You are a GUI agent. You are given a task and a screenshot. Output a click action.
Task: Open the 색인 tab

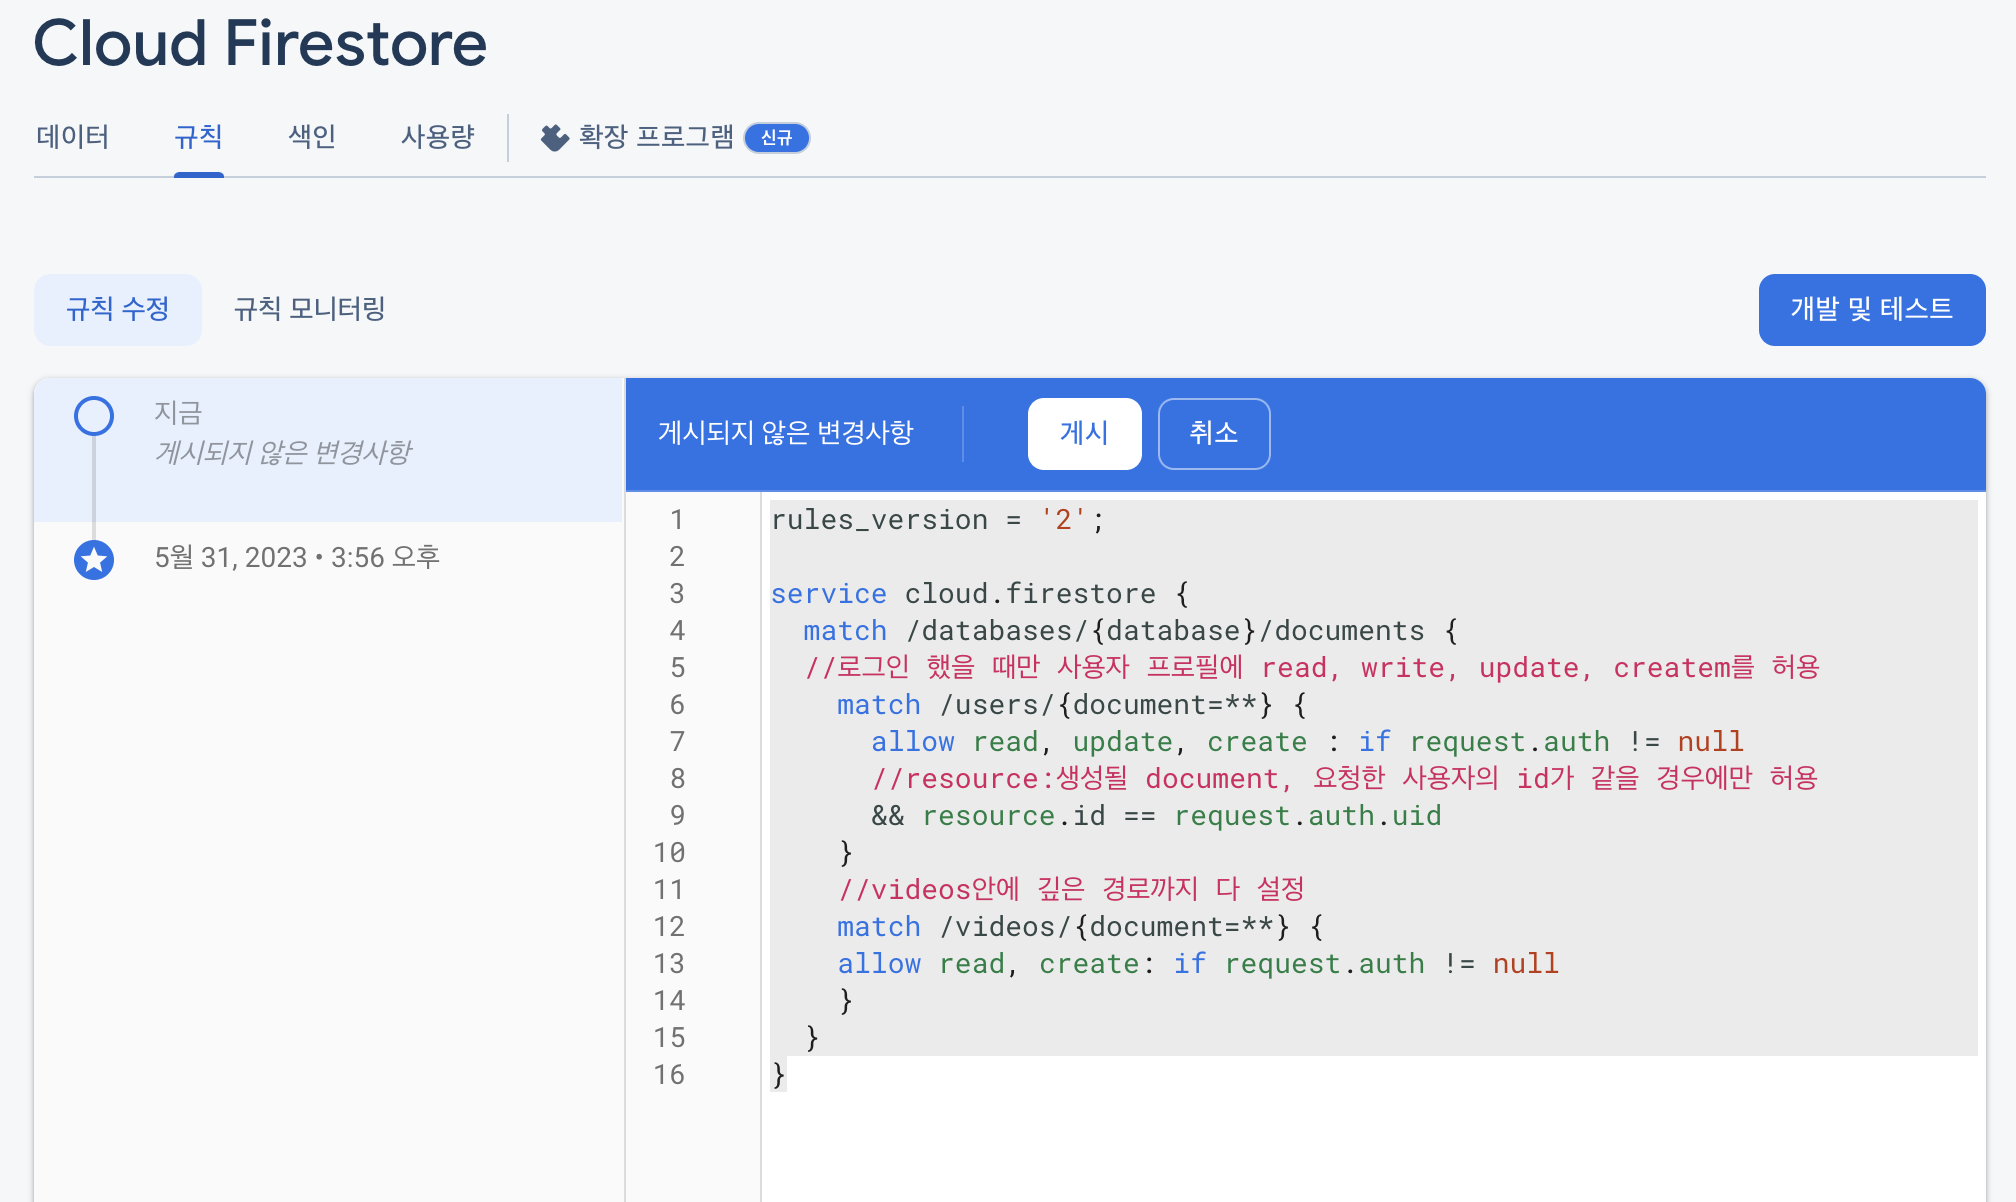tap(312, 137)
